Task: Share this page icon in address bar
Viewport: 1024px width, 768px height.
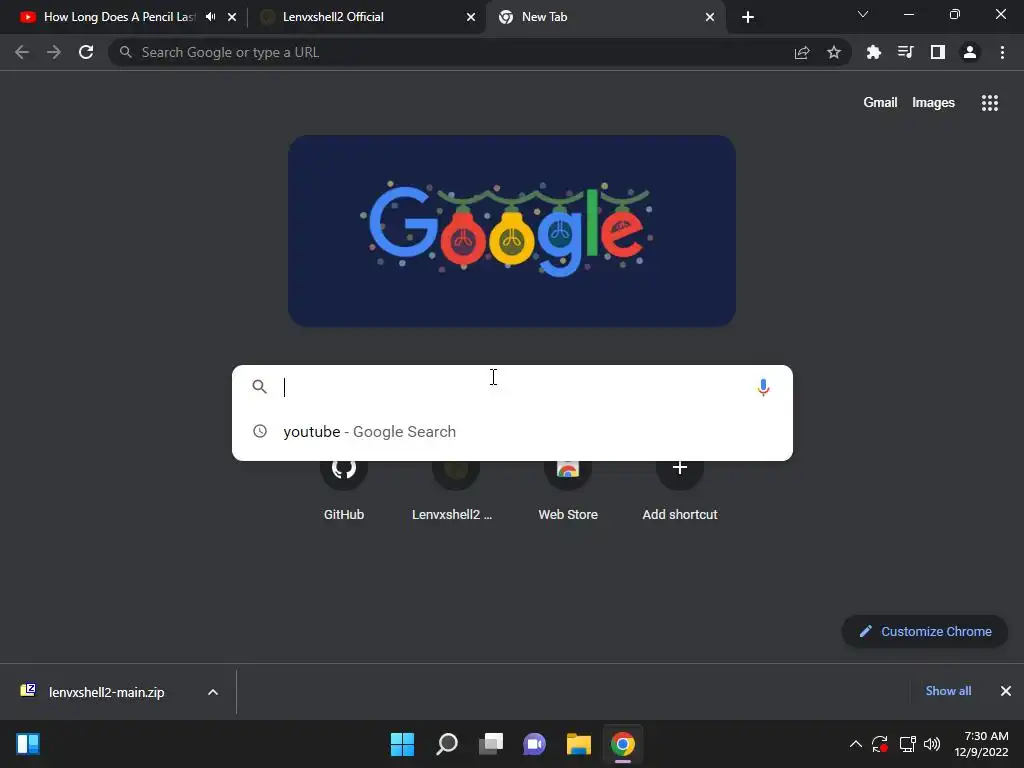Action: [x=802, y=52]
